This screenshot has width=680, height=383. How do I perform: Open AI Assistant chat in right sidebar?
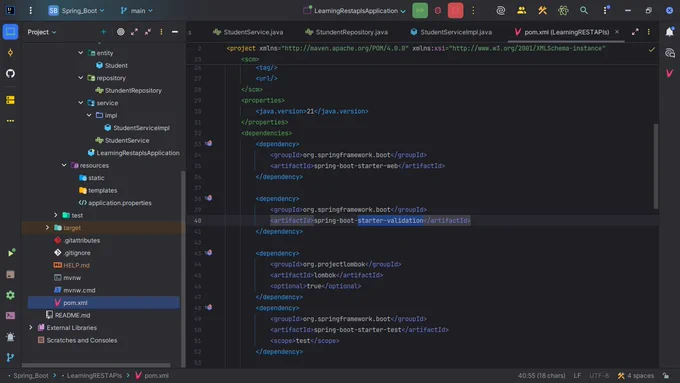(670, 53)
